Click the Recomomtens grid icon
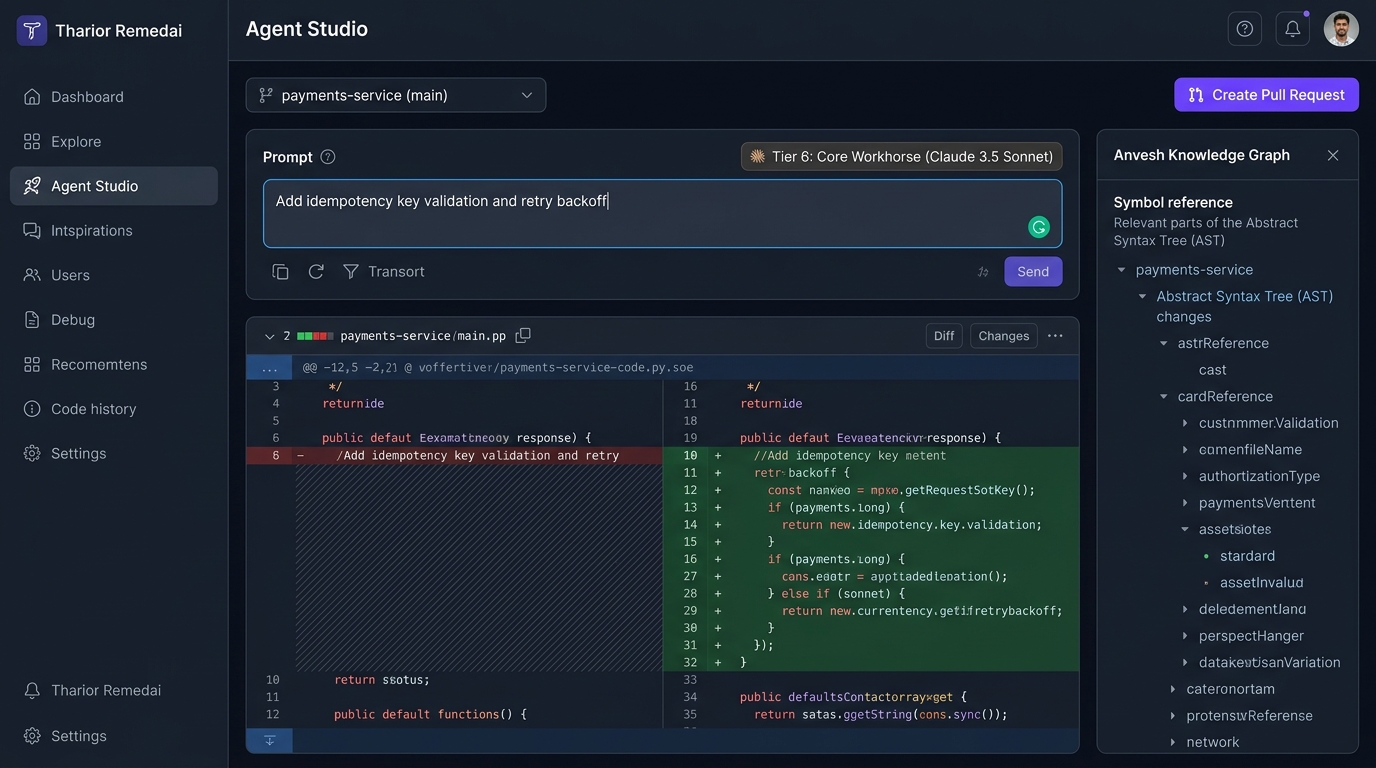 tap(32, 364)
